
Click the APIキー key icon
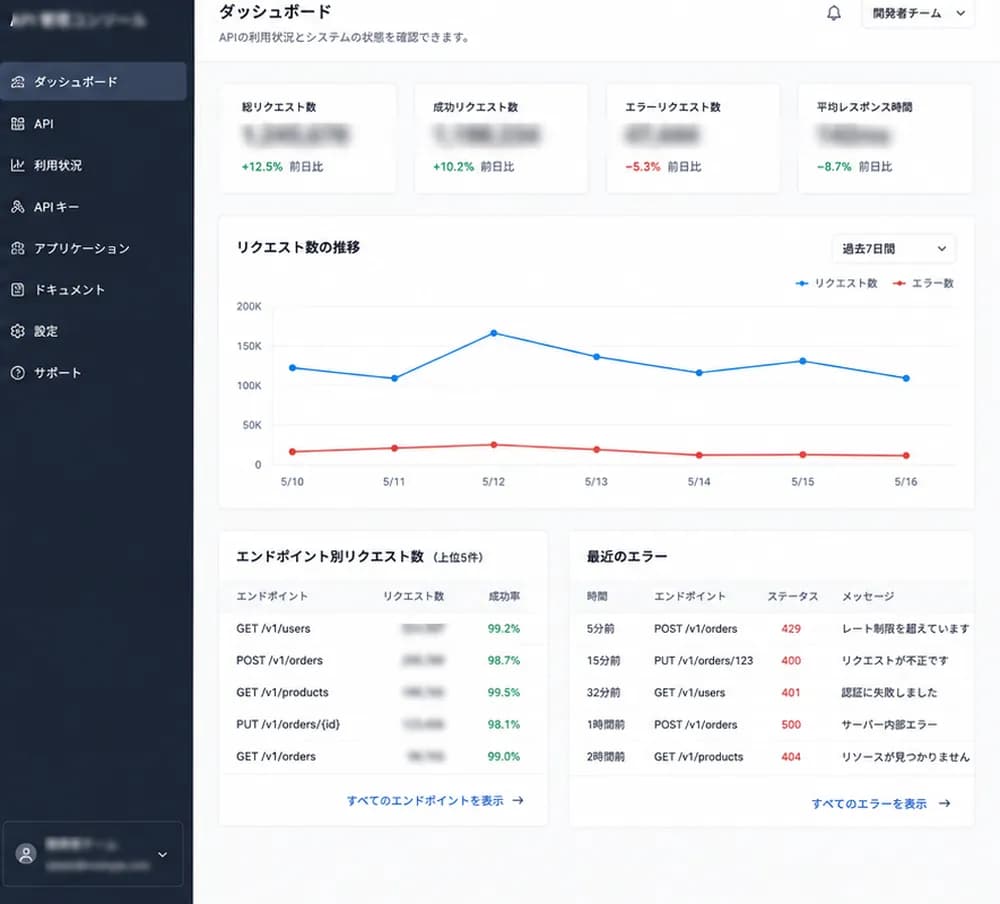(x=18, y=207)
